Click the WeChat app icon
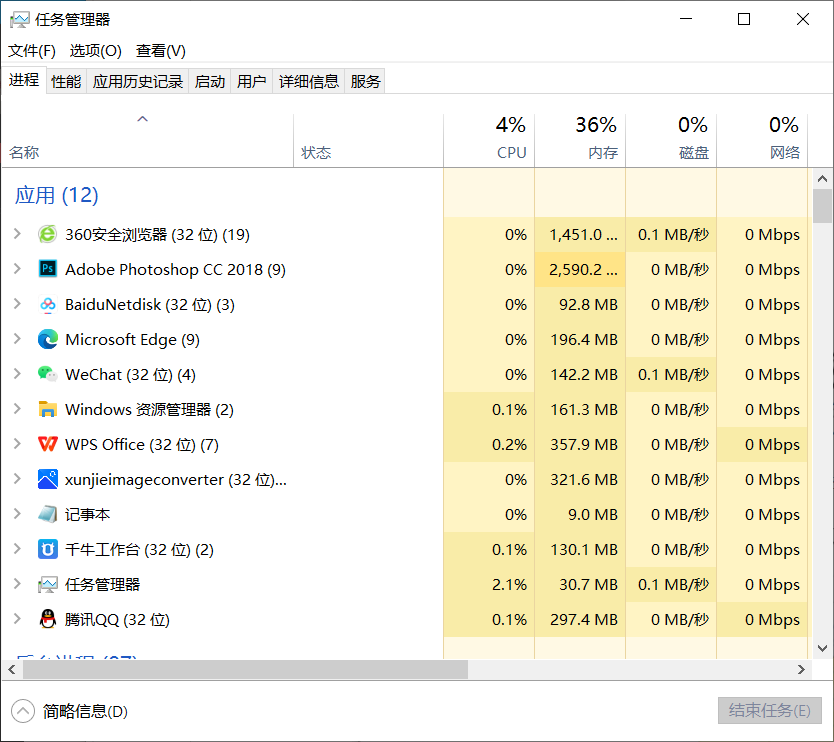This screenshot has height=742, width=834. click(47, 375)
